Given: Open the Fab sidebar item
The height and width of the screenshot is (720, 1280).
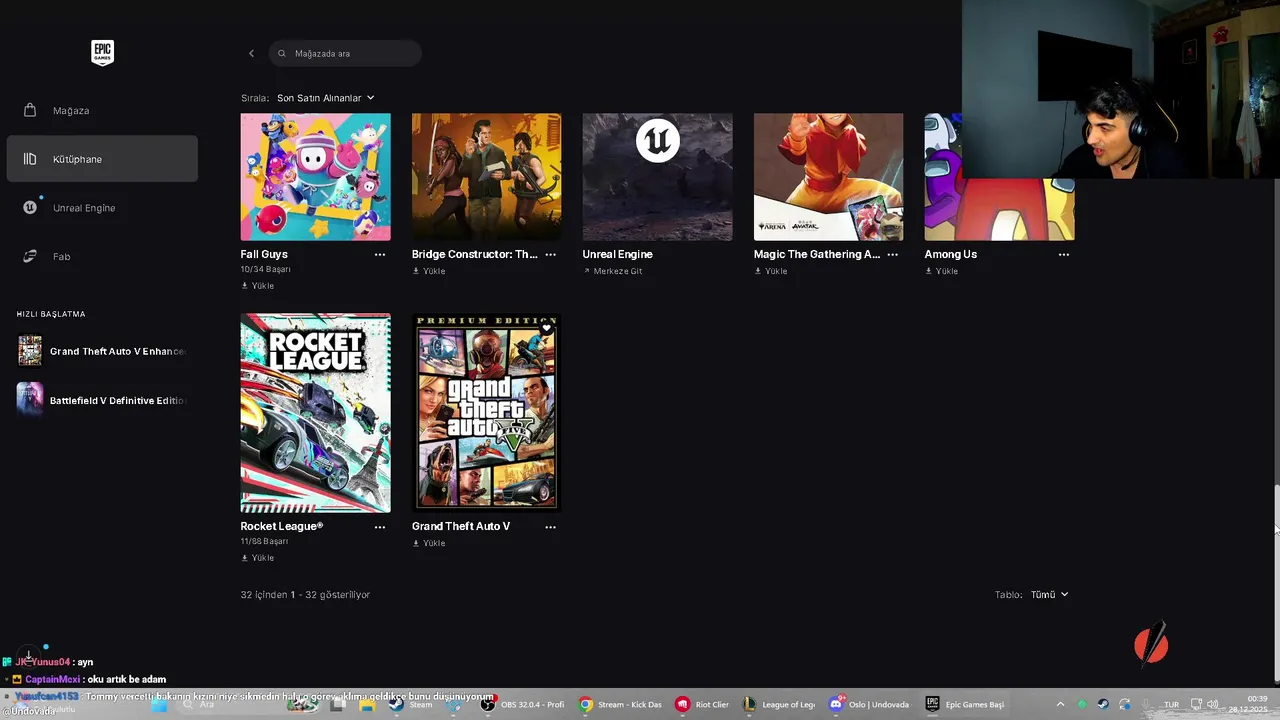Looking at the screenshot, I should click(102, 256).
